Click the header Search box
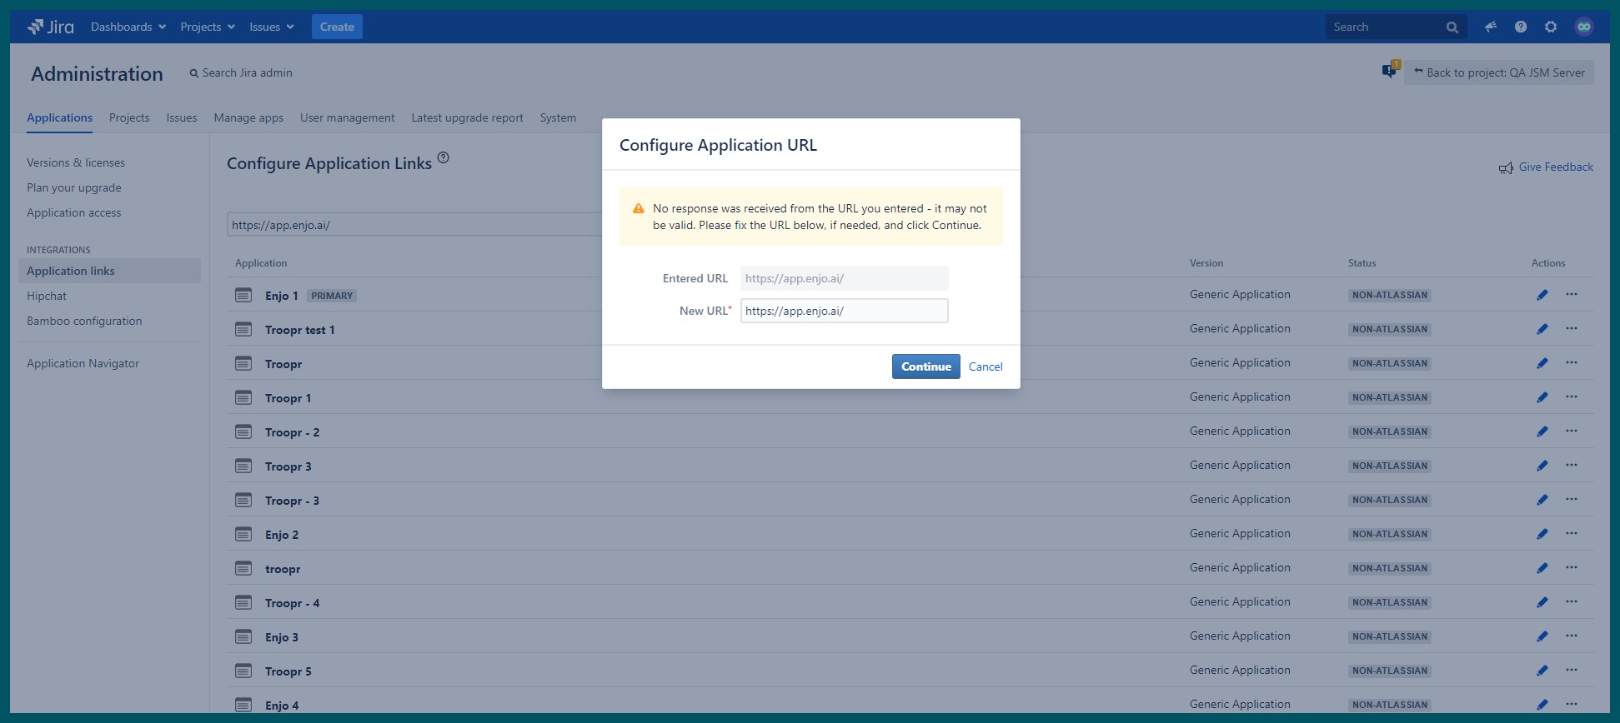Viewport: 1620px width, 723px height. (x=1396, y=27)
